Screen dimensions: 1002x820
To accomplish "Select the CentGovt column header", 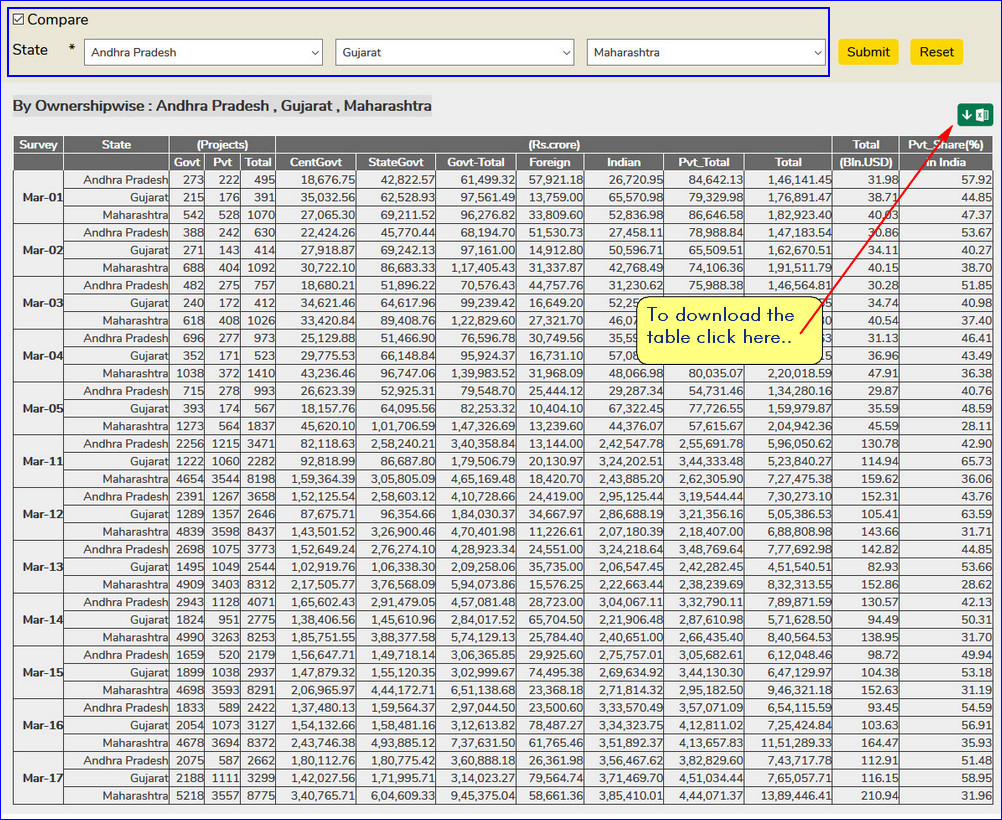I will coord(315,162).
